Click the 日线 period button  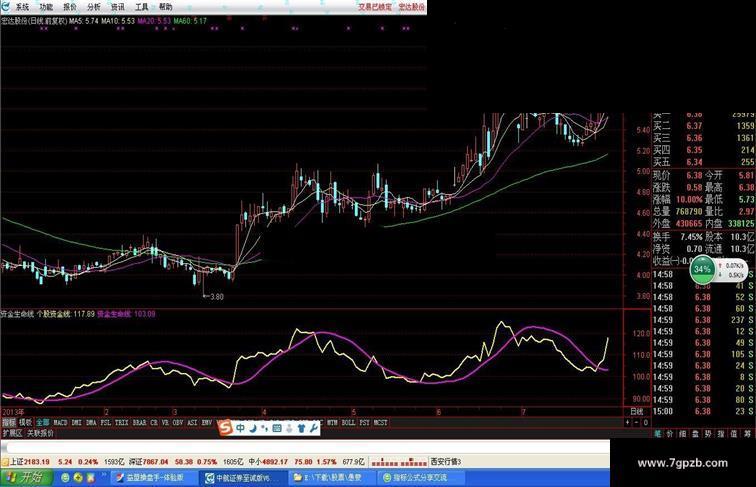coord(637,411)
